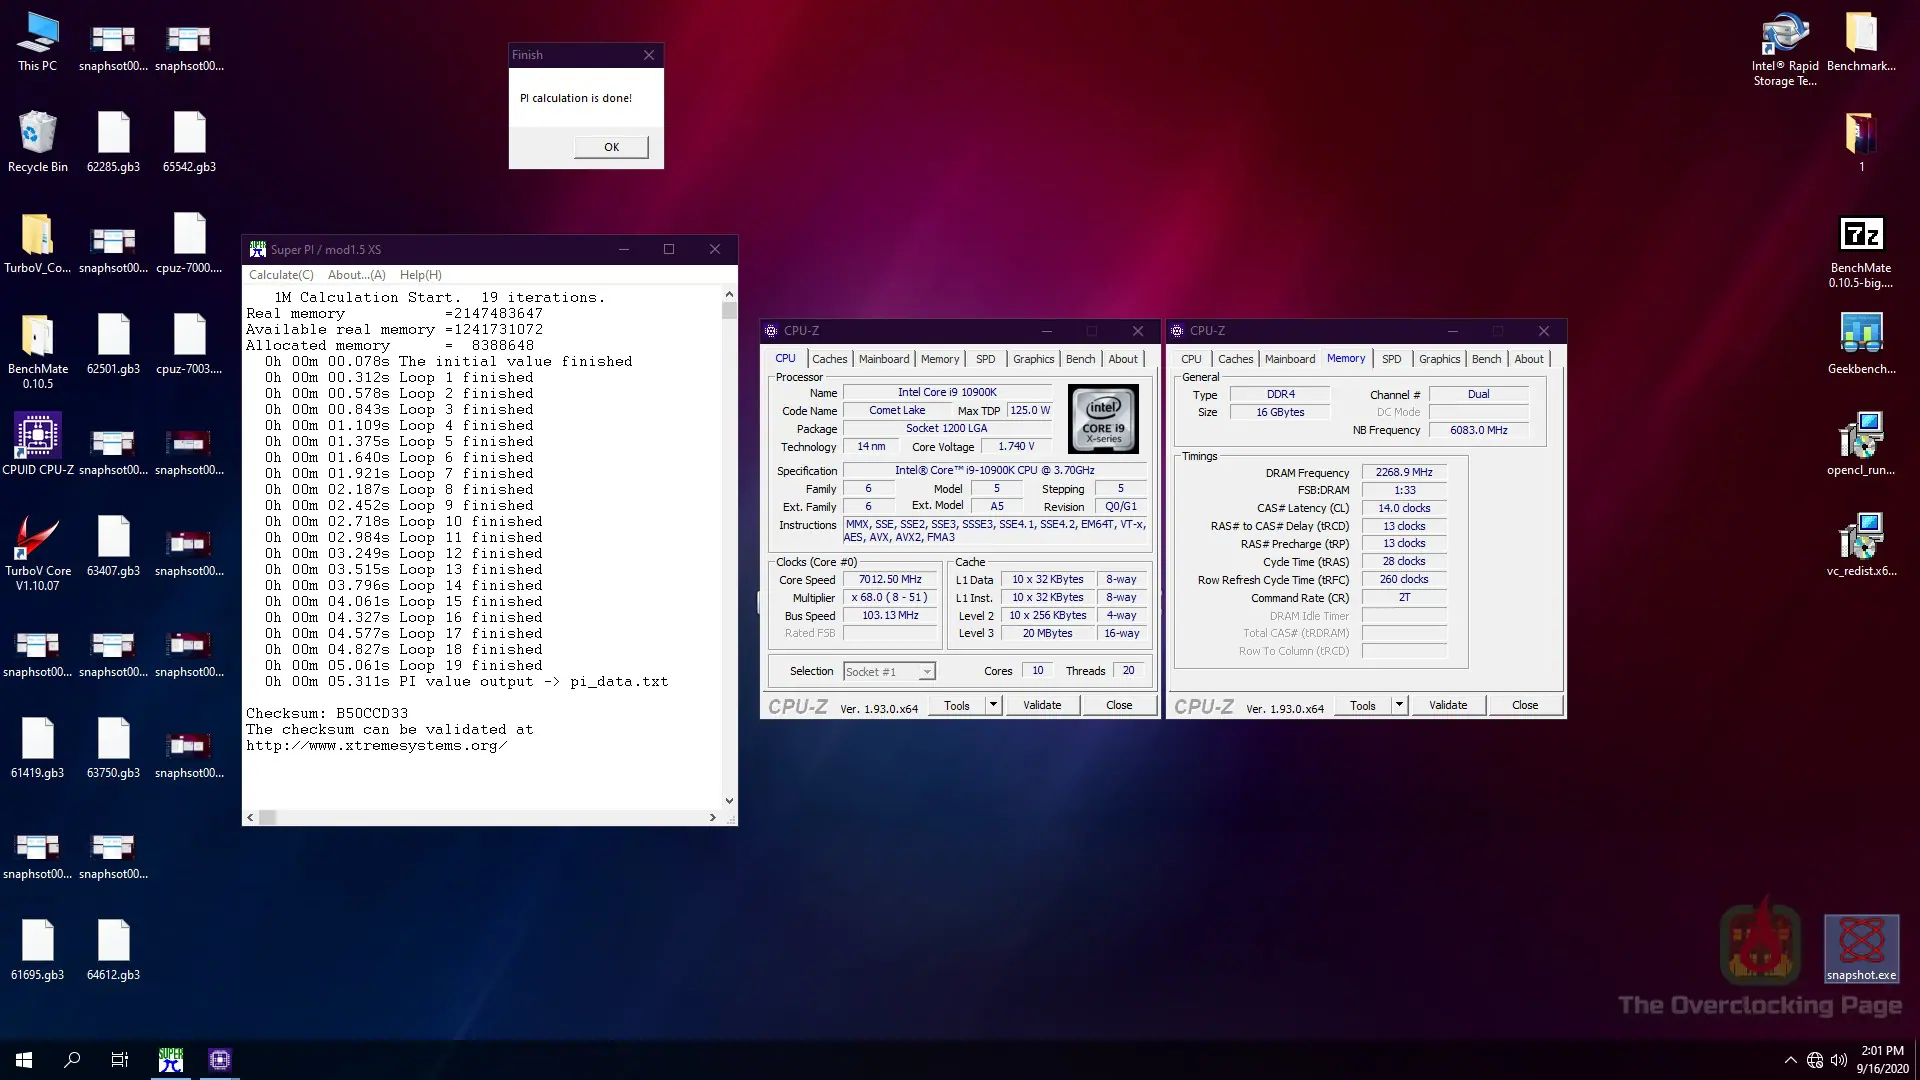This screenshot has height=1080, width=1920.
Task: Select the 65542.gb3 file icon
Action: click(189, 142)
